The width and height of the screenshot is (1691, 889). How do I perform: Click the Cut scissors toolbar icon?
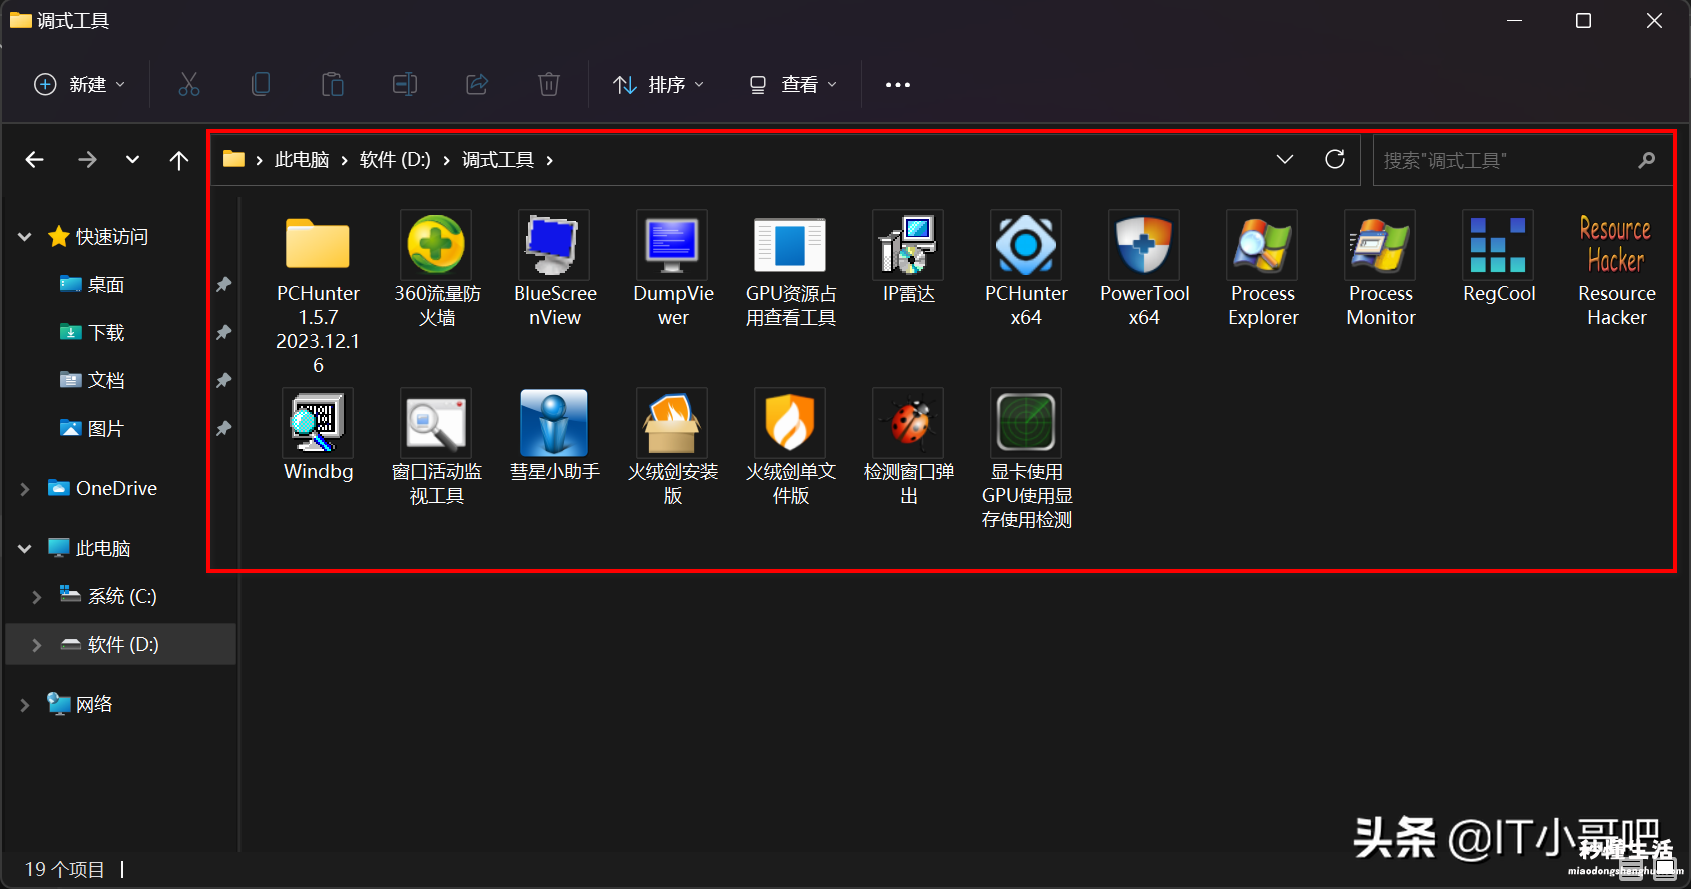pyautogui.click(x=189, y=85)
